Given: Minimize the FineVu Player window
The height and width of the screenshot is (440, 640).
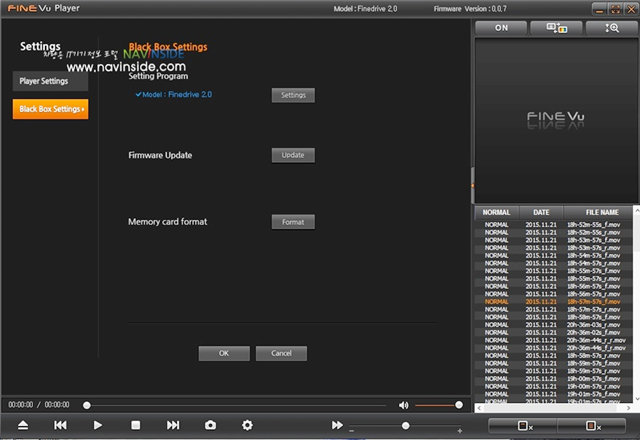Looking at the screenshot, I should (600, 9).
